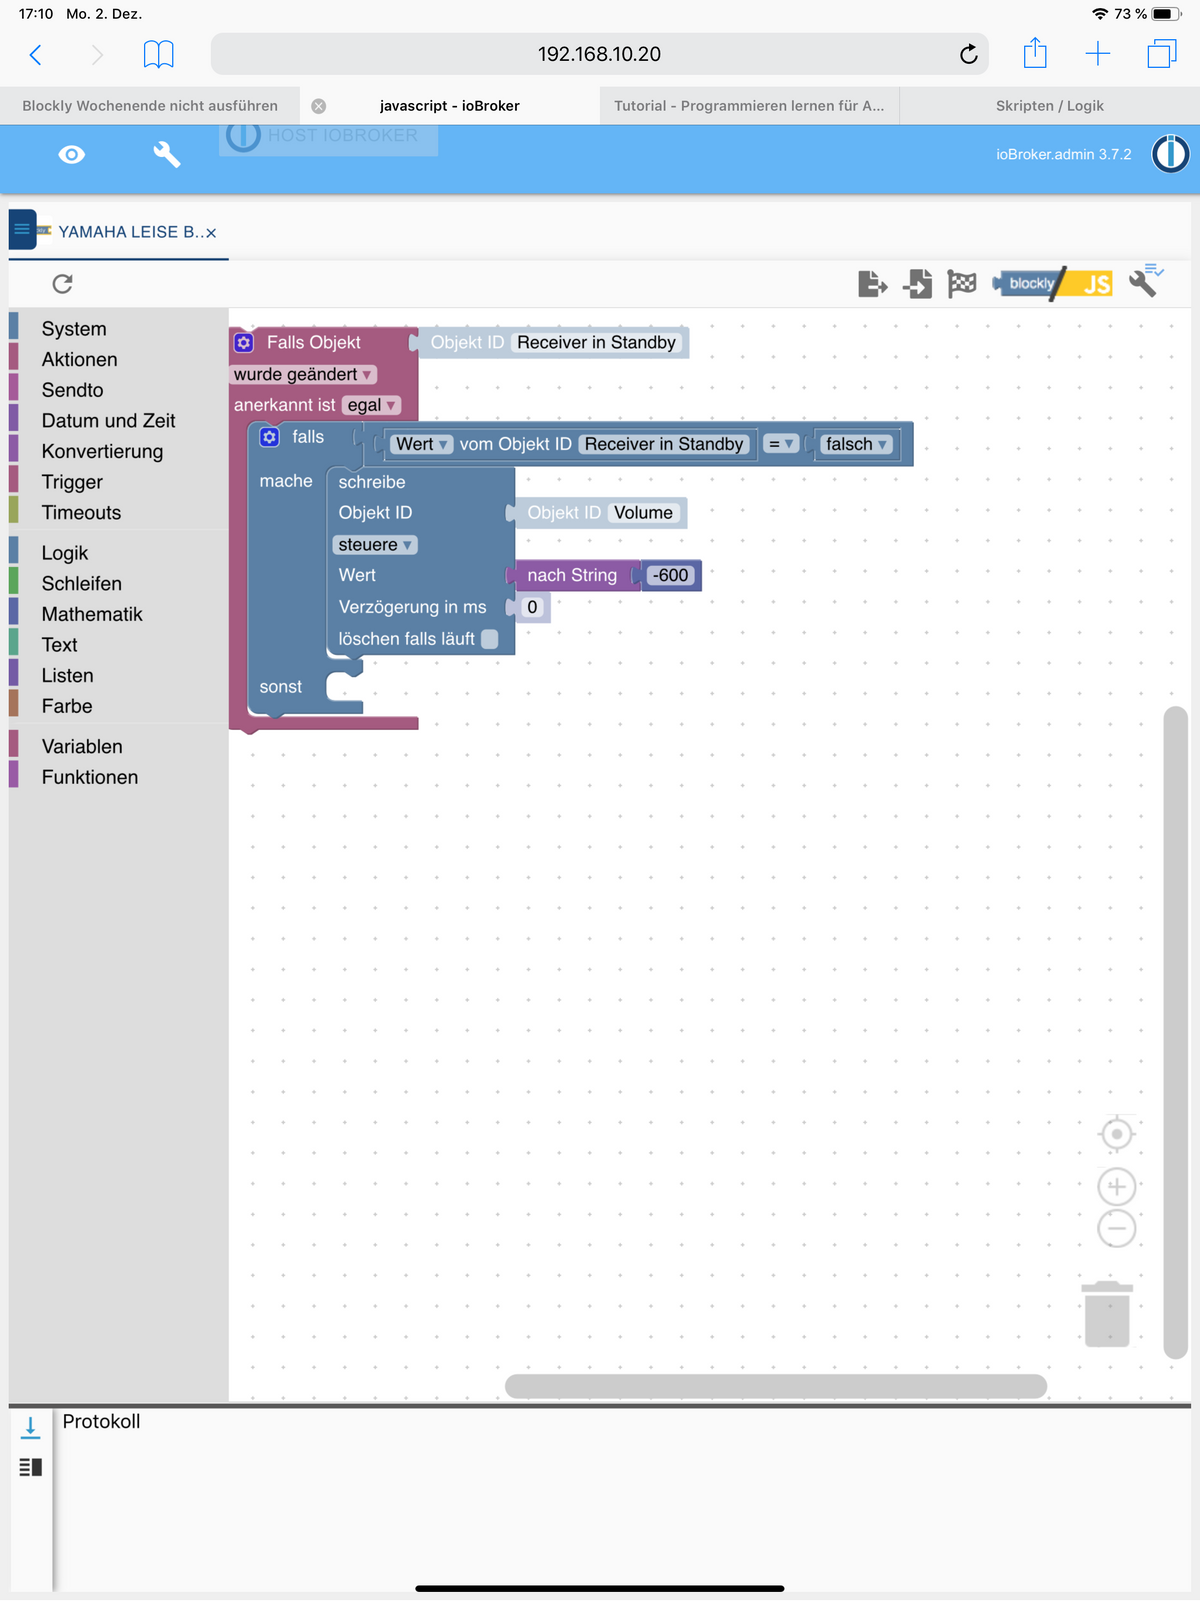The image size is (1200, 1601).
Task: Open Mathematik block category
Action: (x=92, y=615)
